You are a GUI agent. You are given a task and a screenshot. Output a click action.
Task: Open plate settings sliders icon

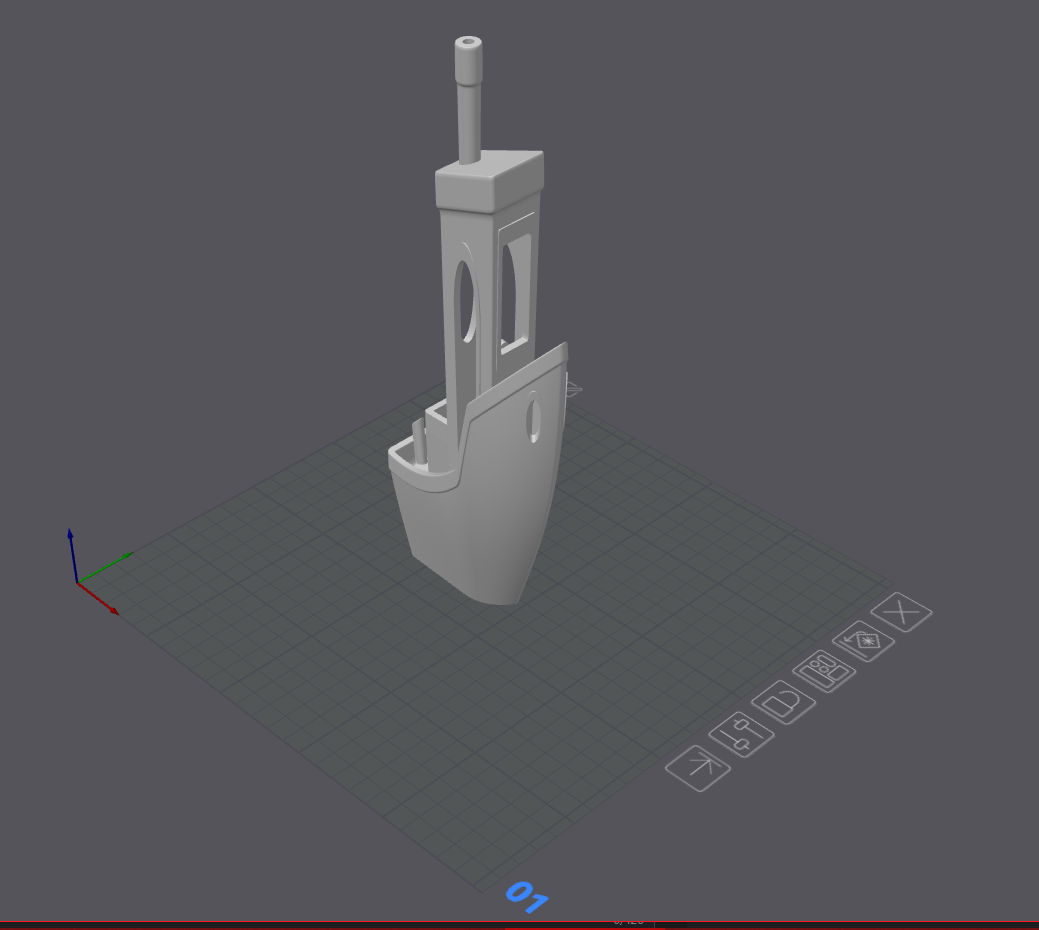(x=741, y=734)
